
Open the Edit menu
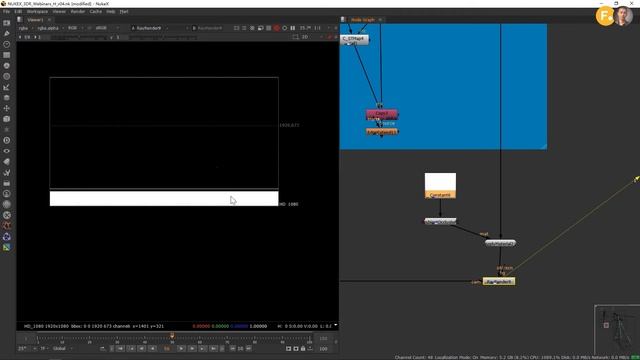tap(18, 11)
